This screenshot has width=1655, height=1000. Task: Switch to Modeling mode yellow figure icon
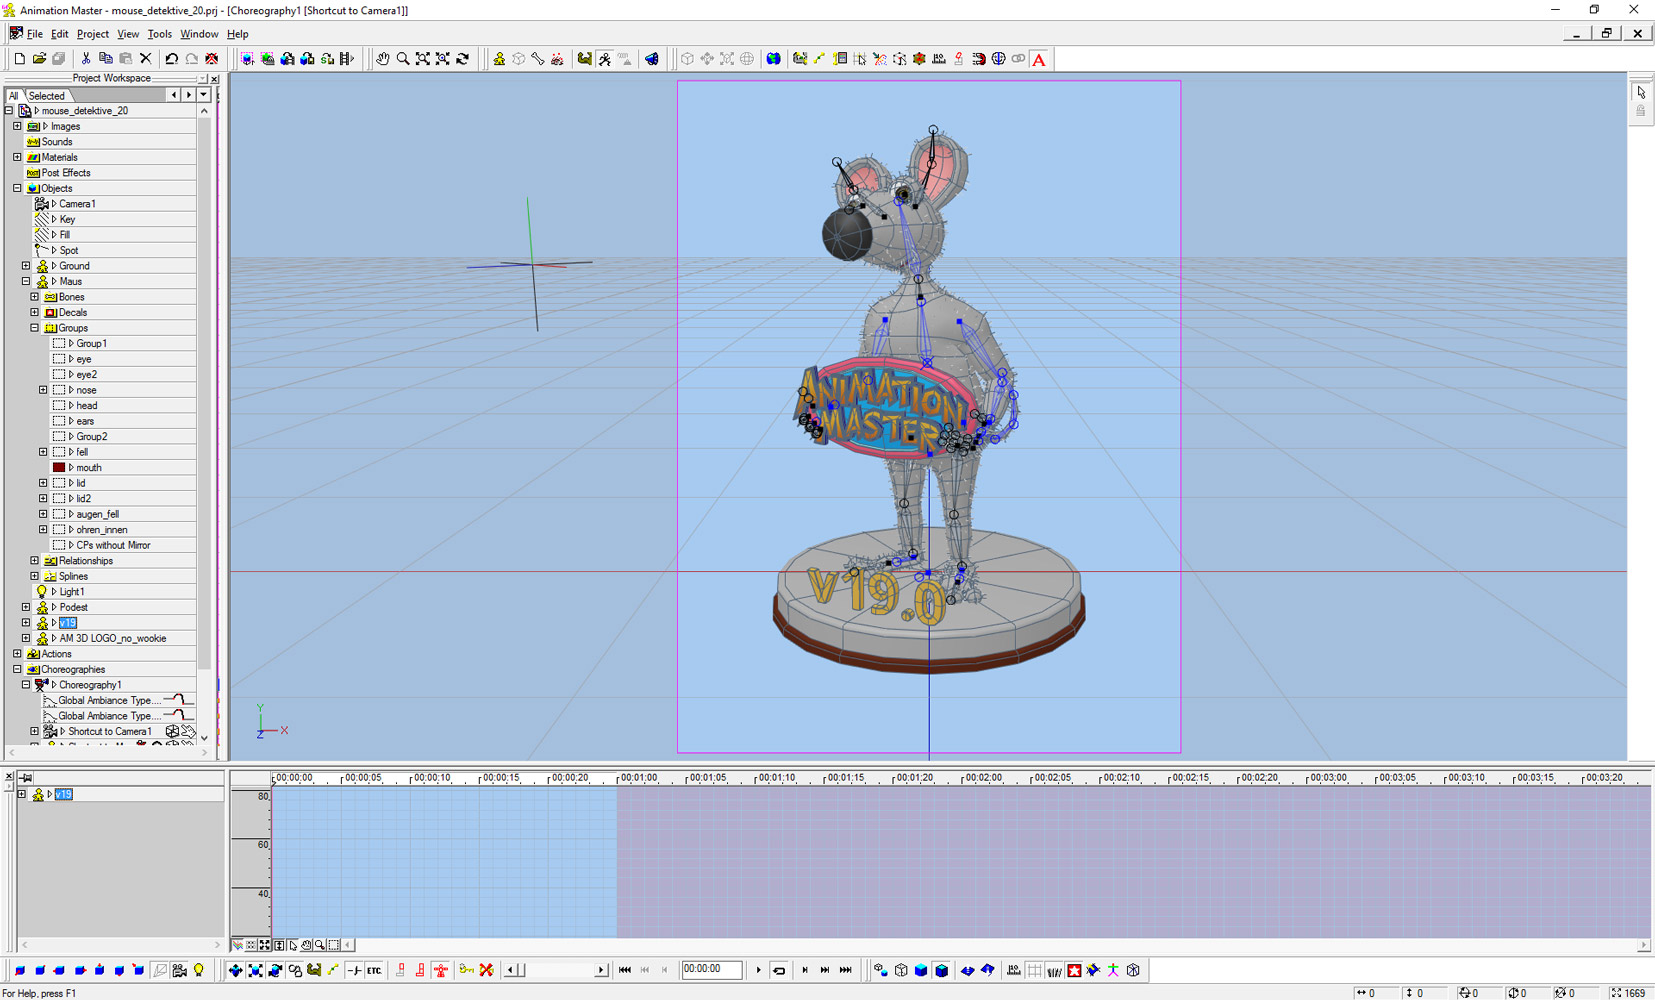[x=499, y=59]
